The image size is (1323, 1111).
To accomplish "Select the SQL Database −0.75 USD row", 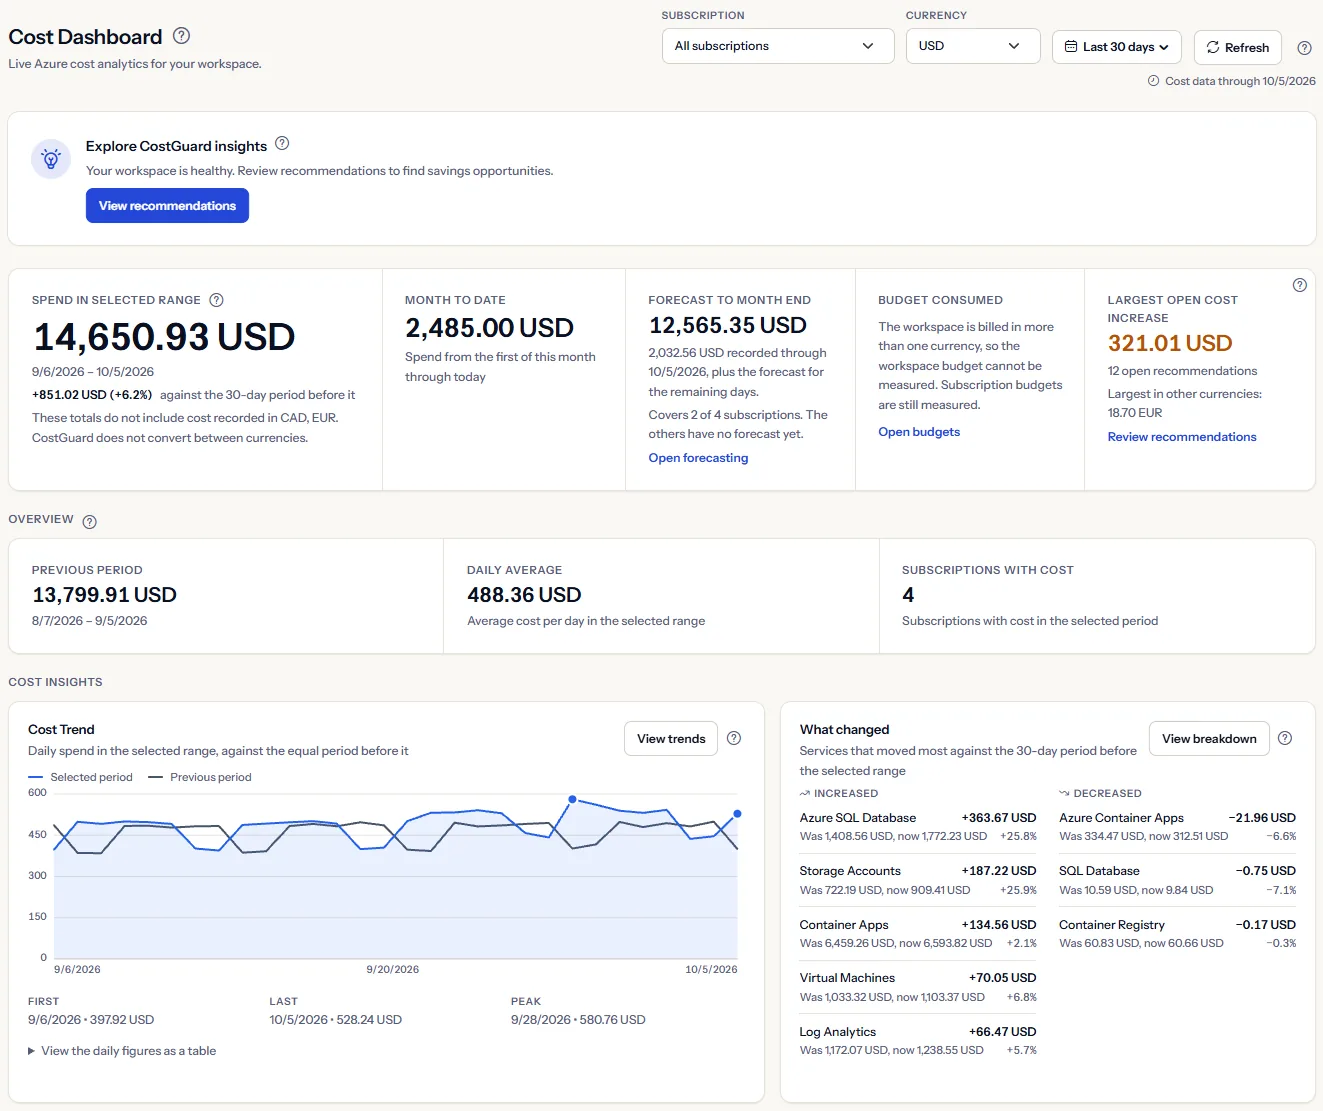I will click(x=1177, y=880).
